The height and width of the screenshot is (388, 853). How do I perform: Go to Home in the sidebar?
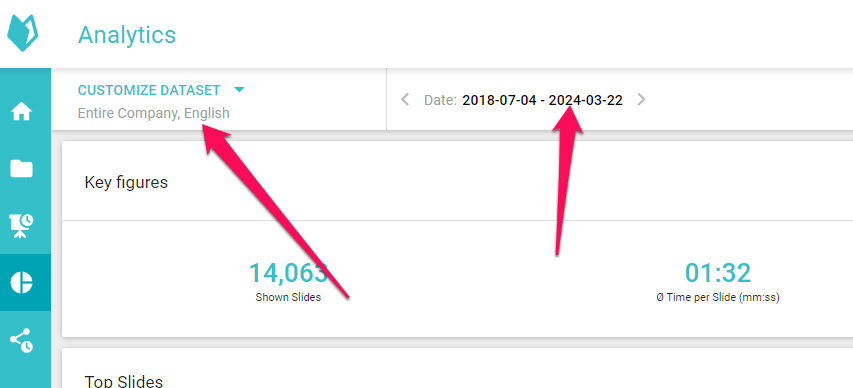[x=22, y=112]
